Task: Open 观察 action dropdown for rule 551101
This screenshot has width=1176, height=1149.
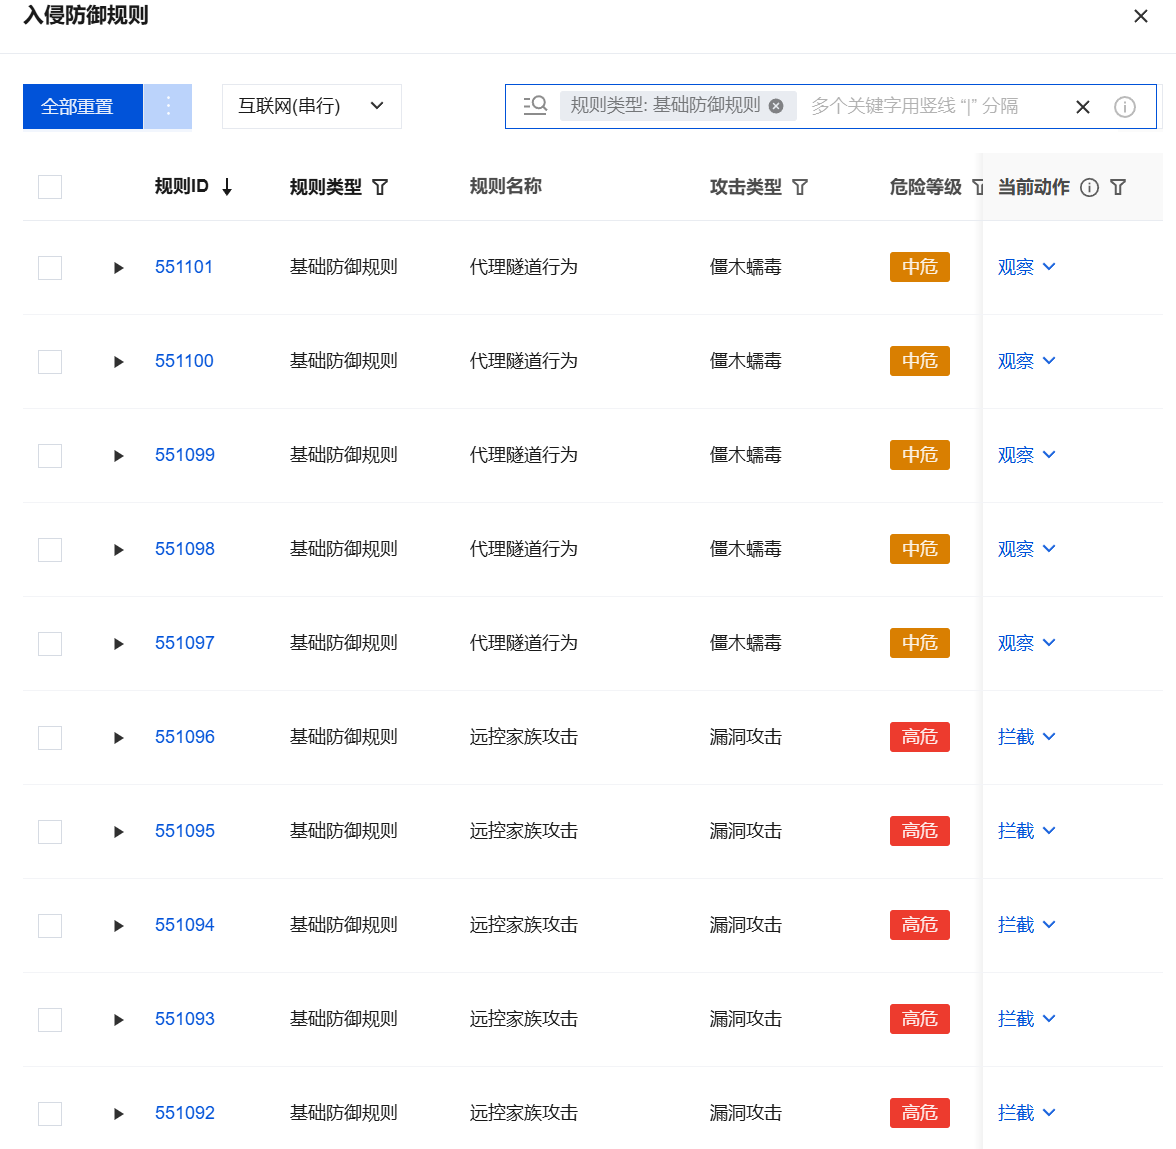Action: coord(1027,267)
